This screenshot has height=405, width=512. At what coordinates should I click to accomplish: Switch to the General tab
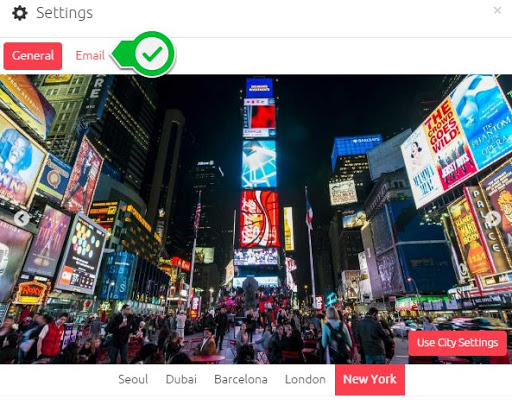click(x=33, y=56)
